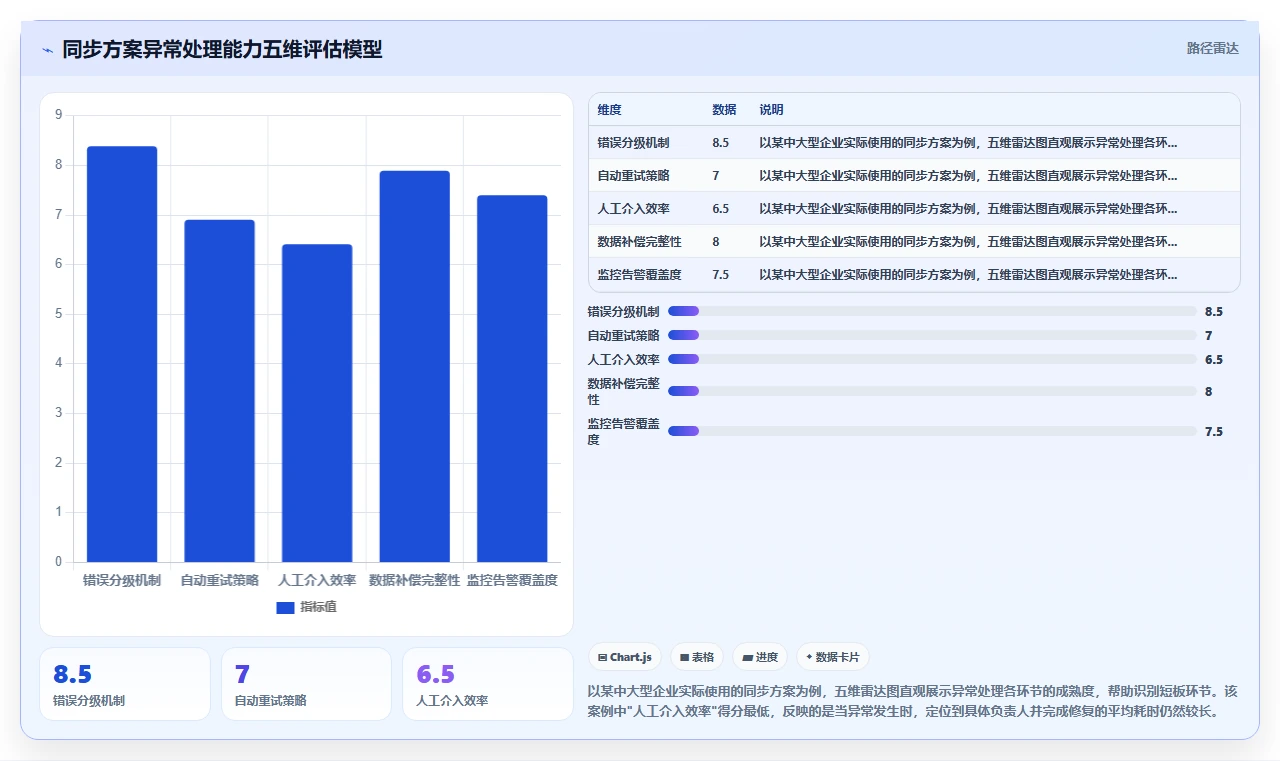Click the 6.5 value in table
This screenshot has height=761, width=1280.
[721, 209]
